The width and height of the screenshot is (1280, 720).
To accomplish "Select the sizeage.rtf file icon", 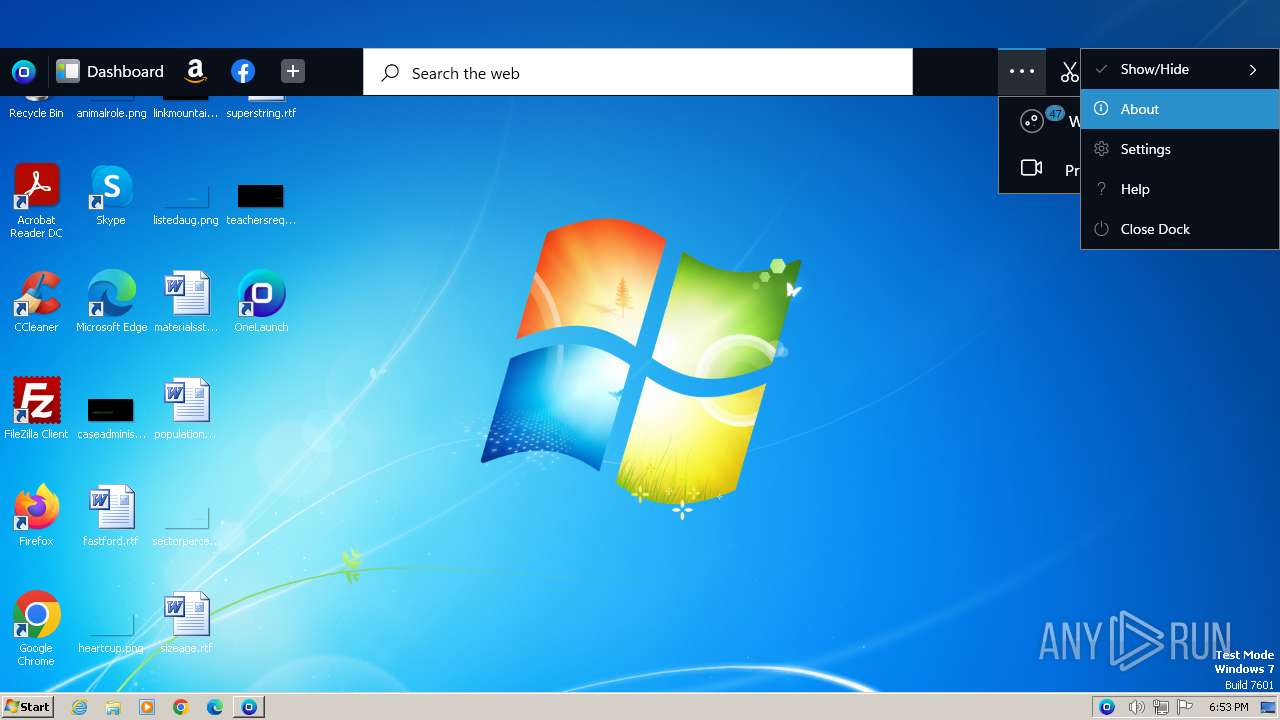I will tap(186, 622).
